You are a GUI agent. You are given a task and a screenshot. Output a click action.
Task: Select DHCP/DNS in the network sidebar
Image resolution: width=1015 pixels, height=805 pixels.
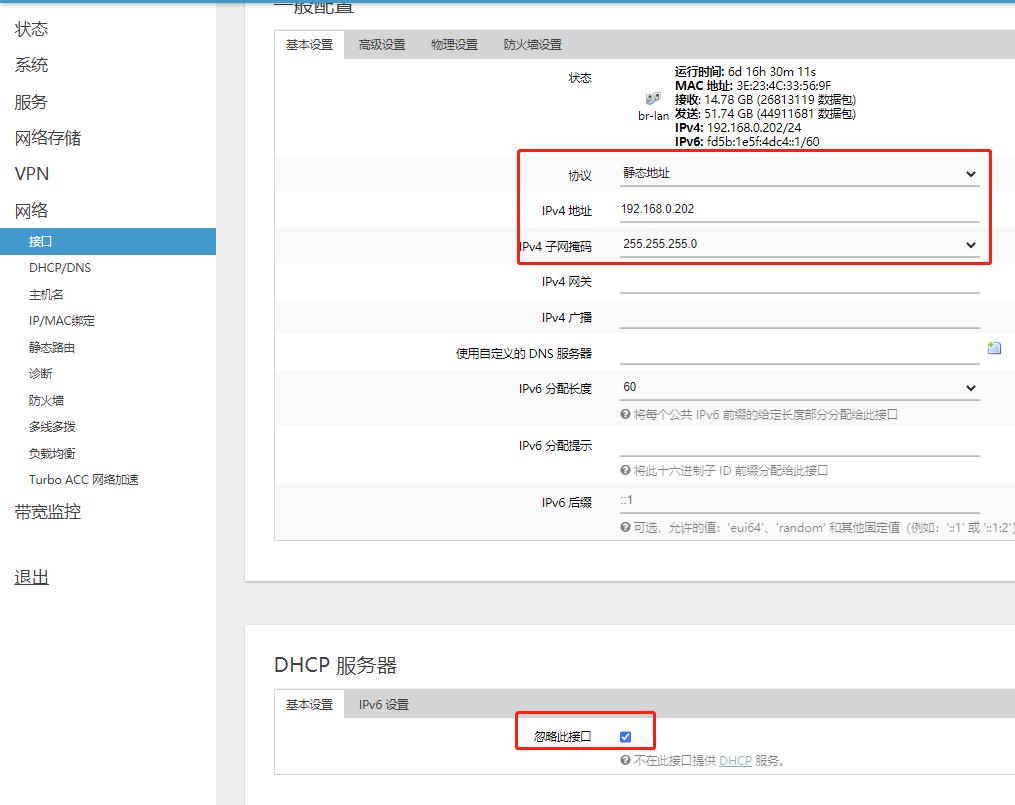(x=59, y=268)
